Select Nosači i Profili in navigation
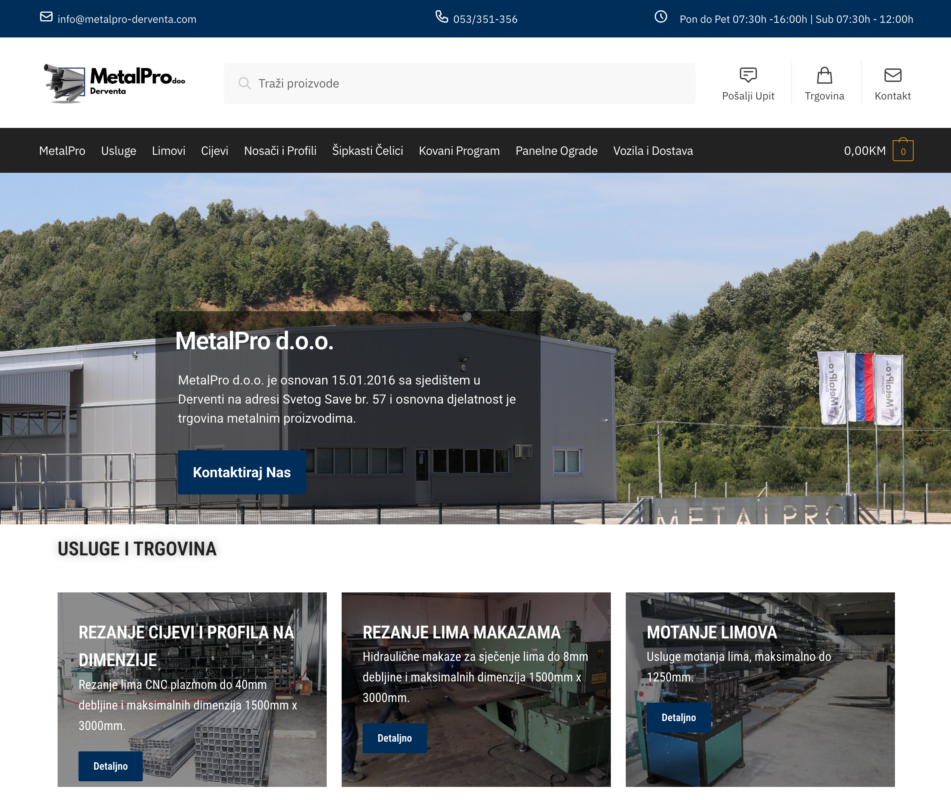The image size is (951, 800). (x=280, y=151)
